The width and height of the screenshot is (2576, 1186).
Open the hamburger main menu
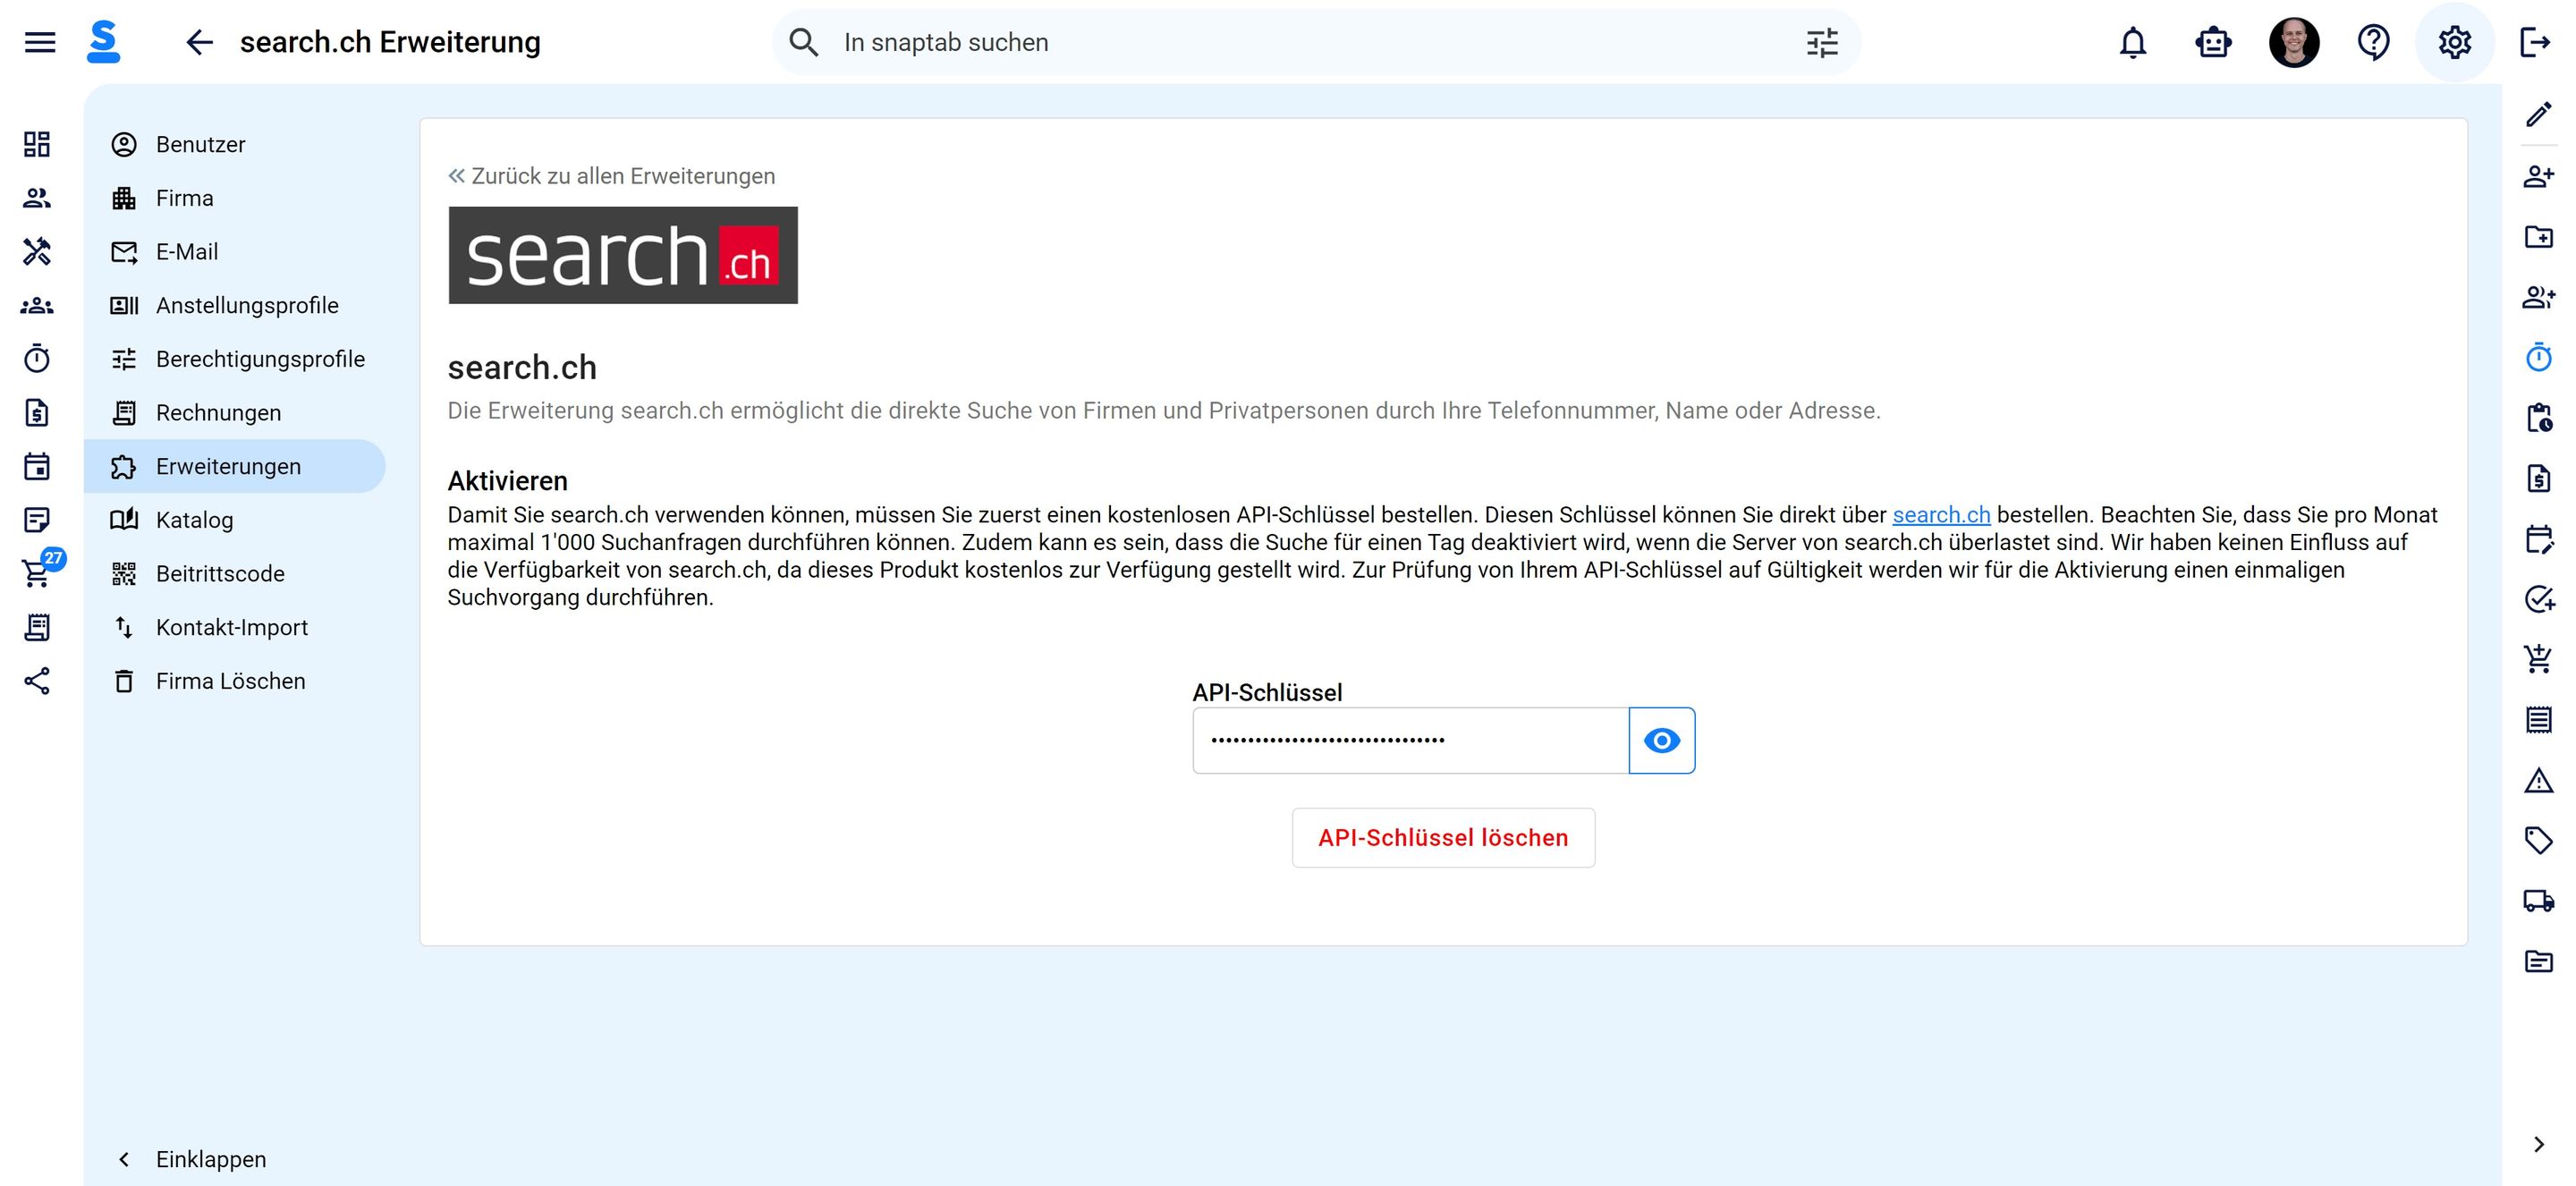point(40,42)
